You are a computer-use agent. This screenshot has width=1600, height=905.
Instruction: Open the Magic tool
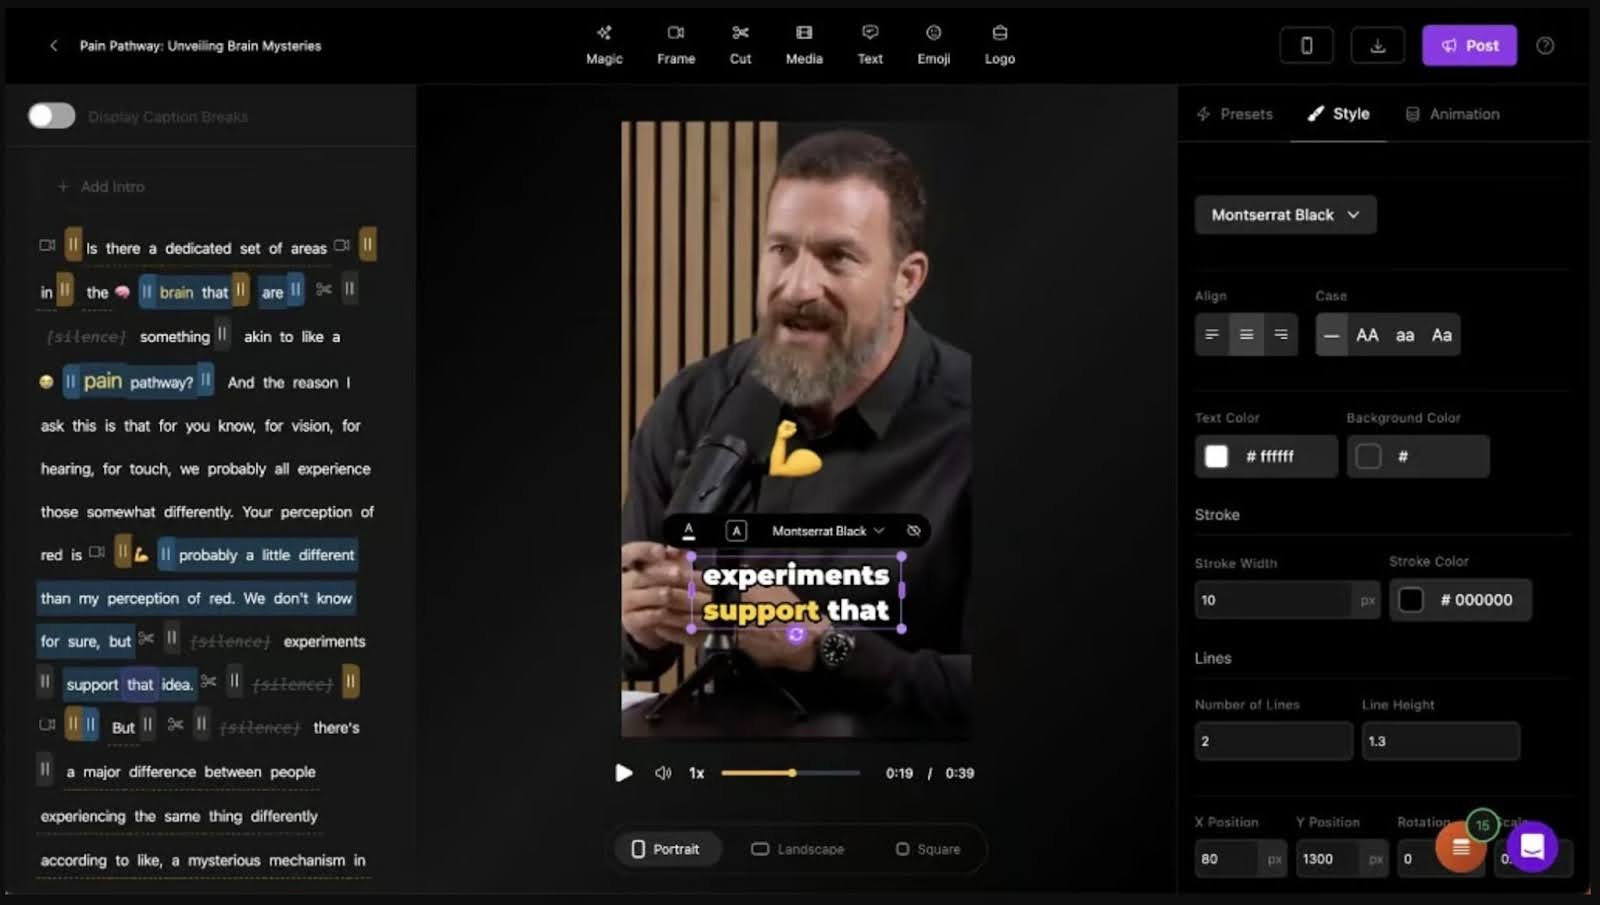[604, 44]
